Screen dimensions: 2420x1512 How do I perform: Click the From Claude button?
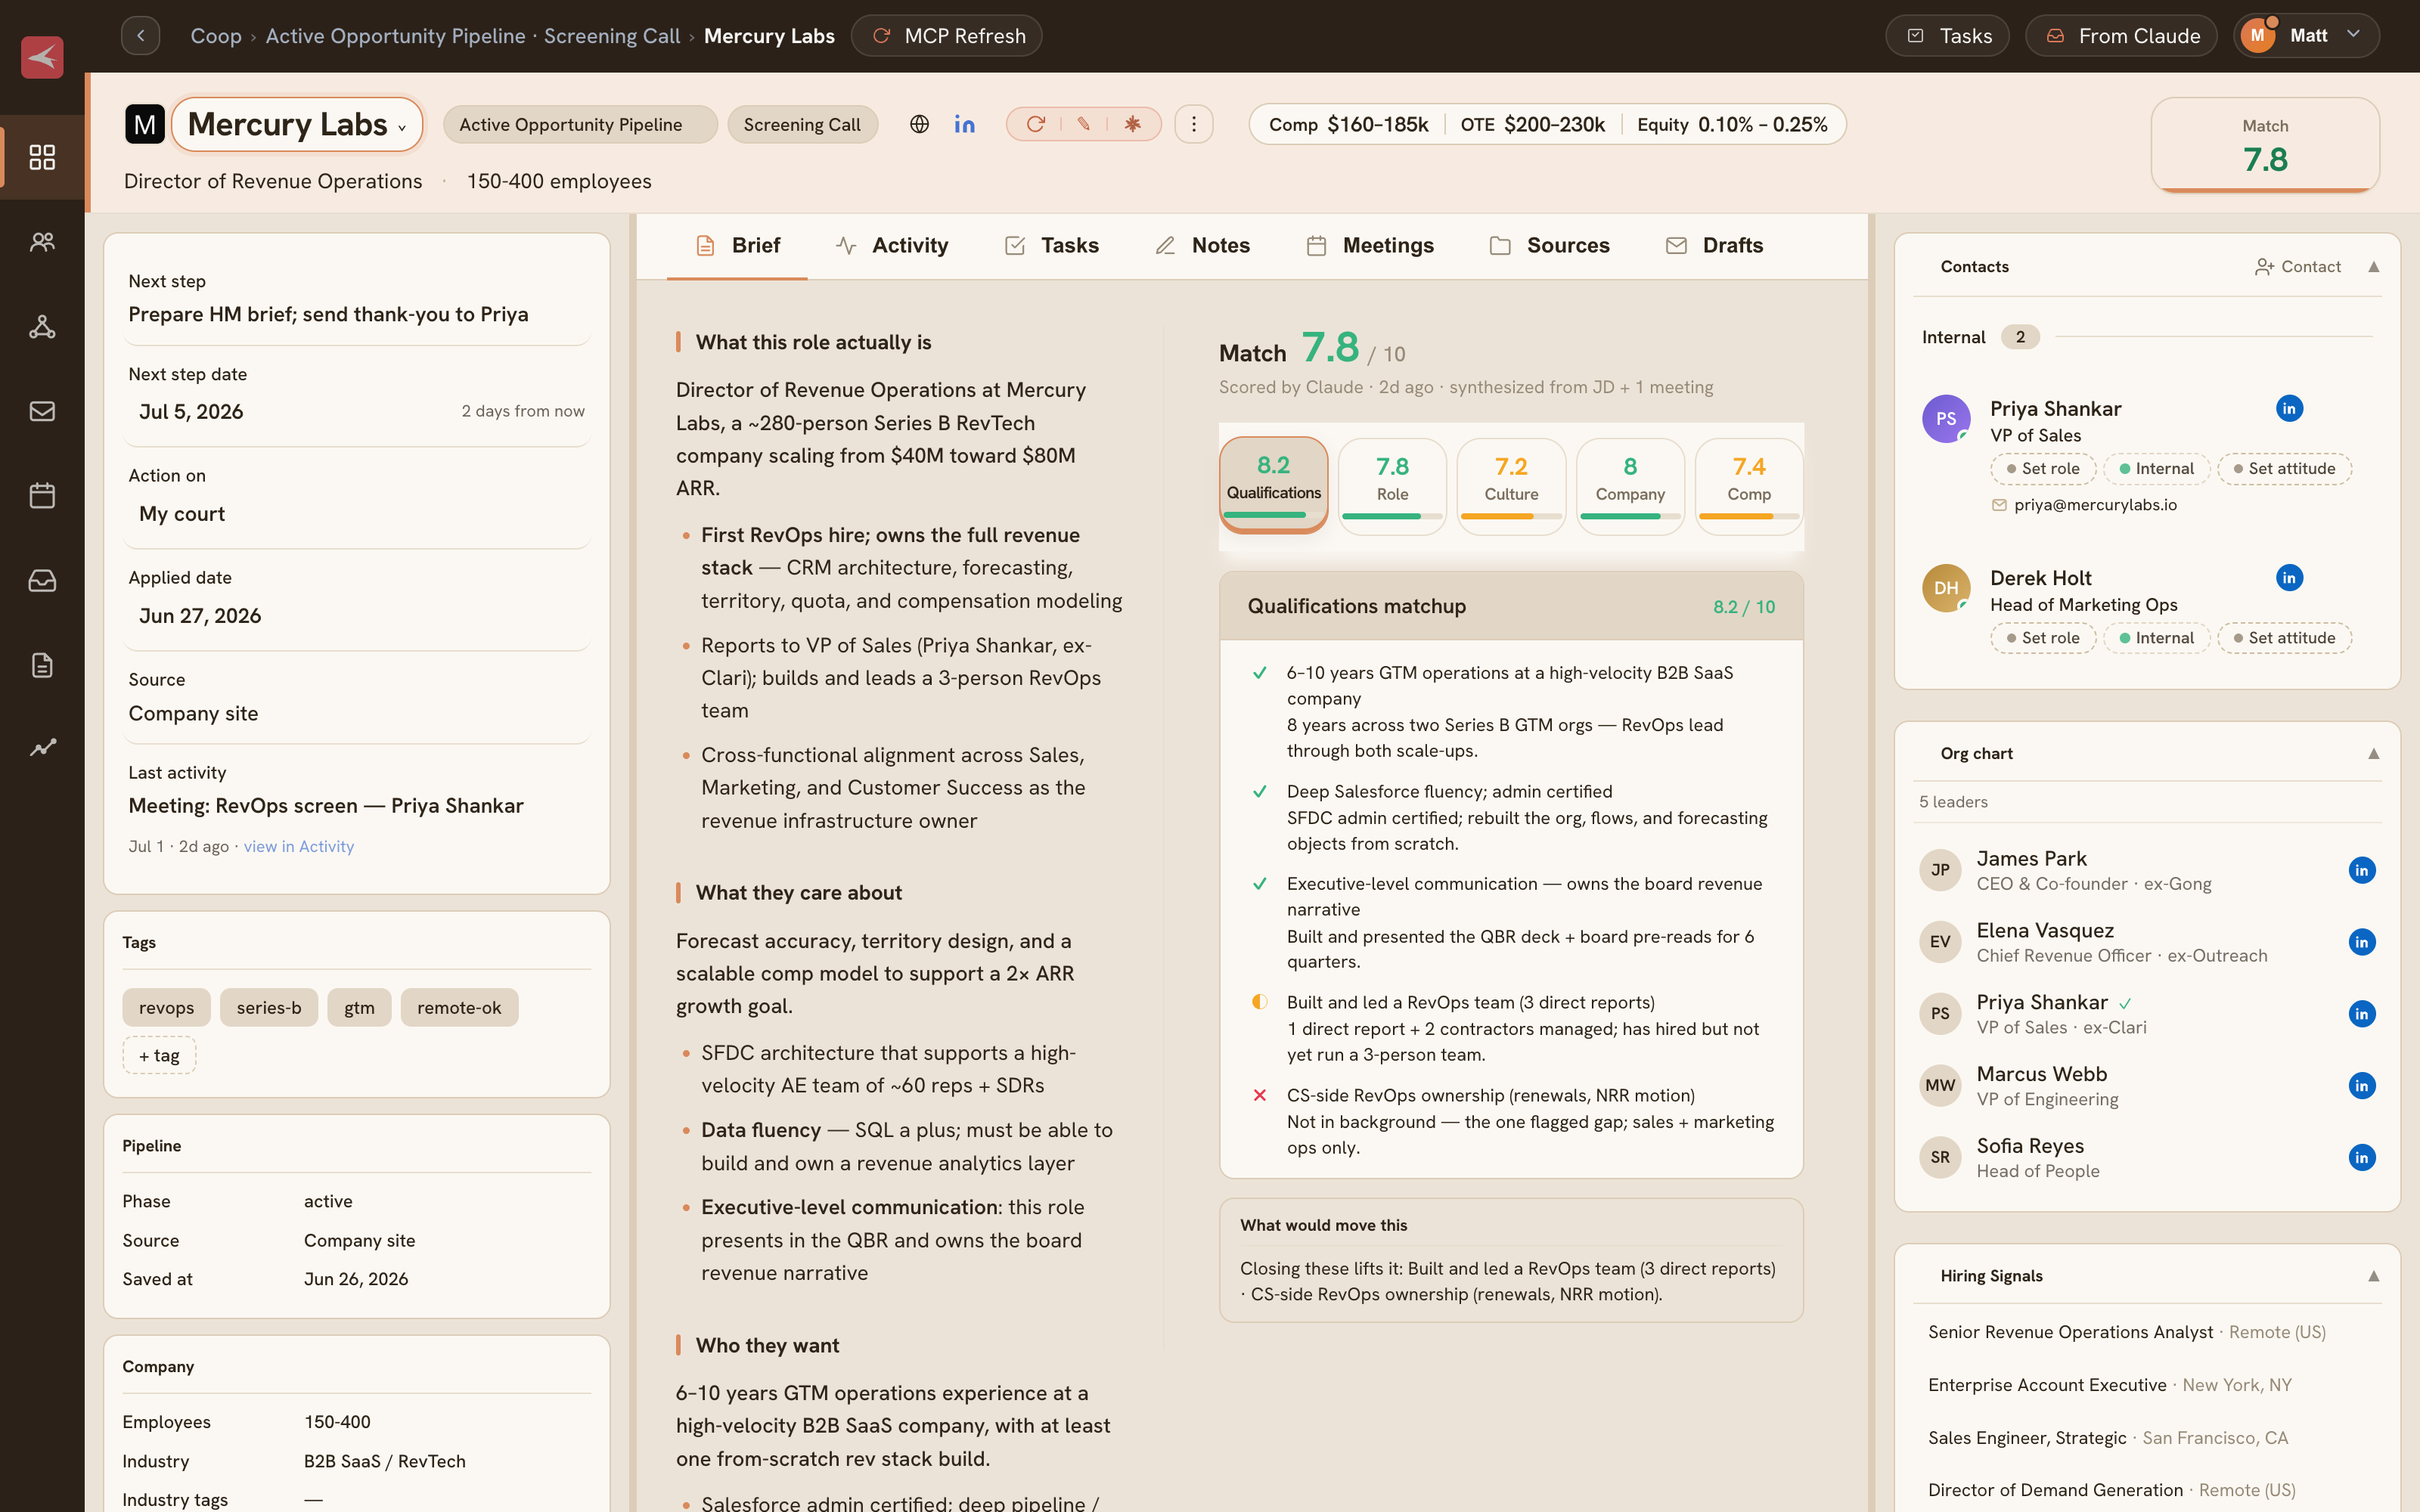pyautogui.click(x=2121, y=36)
